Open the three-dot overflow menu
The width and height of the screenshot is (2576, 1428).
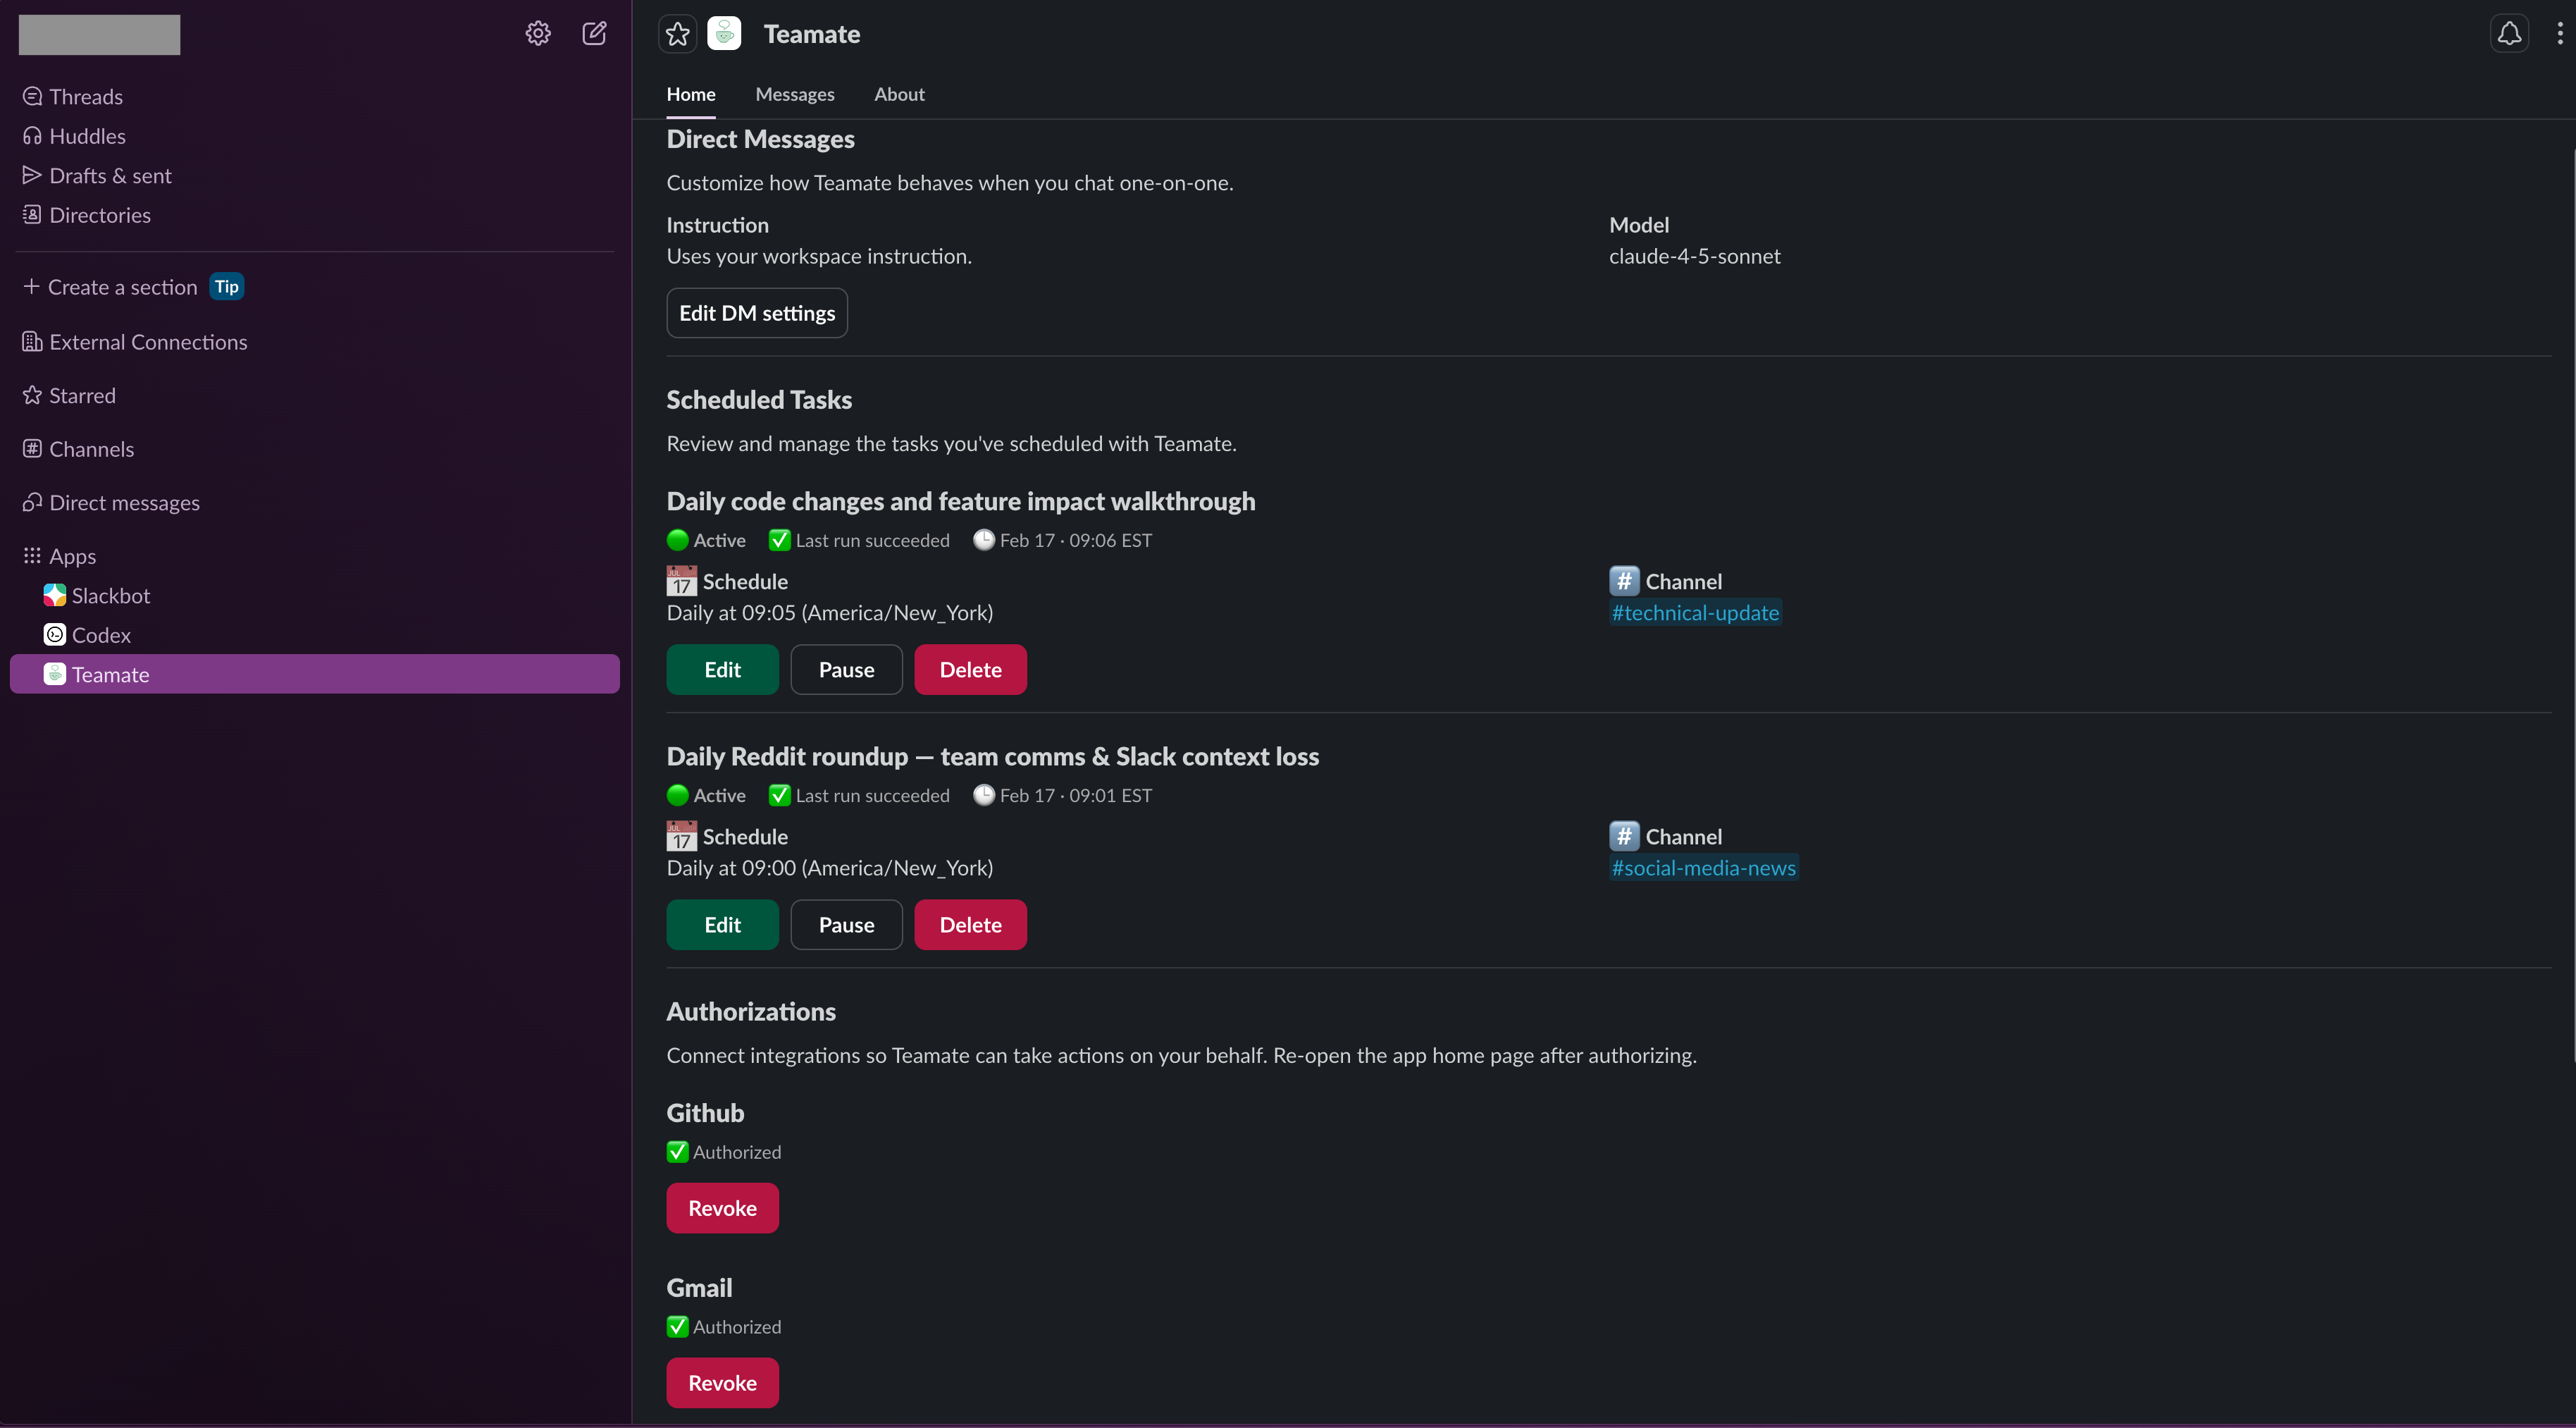[2559, 33]
